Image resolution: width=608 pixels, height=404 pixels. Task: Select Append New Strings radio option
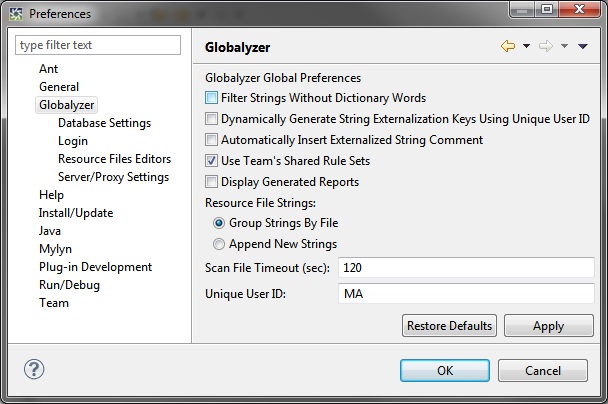pos(219,244)
